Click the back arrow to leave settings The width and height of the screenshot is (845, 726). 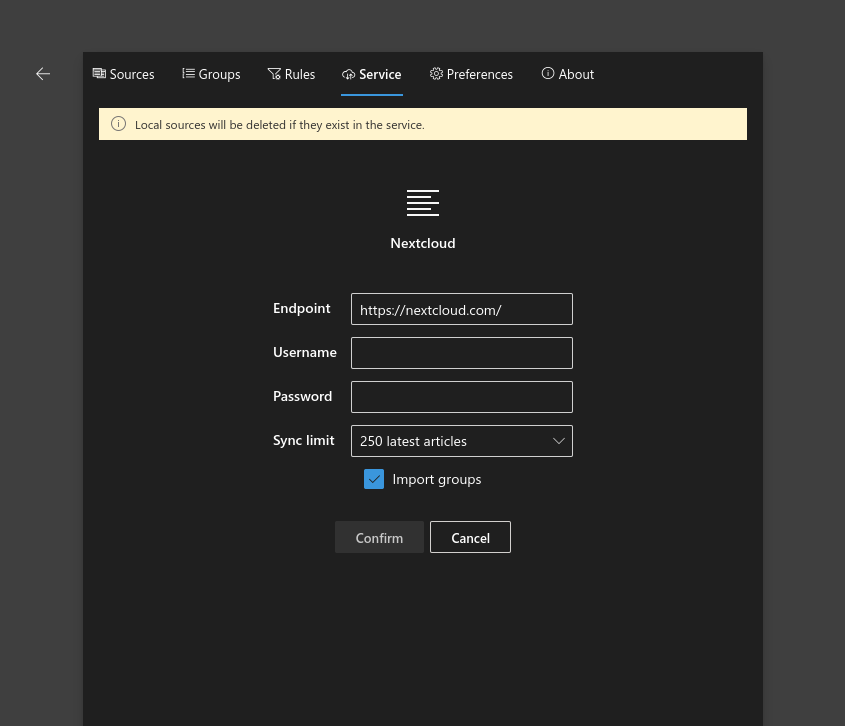[42, 73]
